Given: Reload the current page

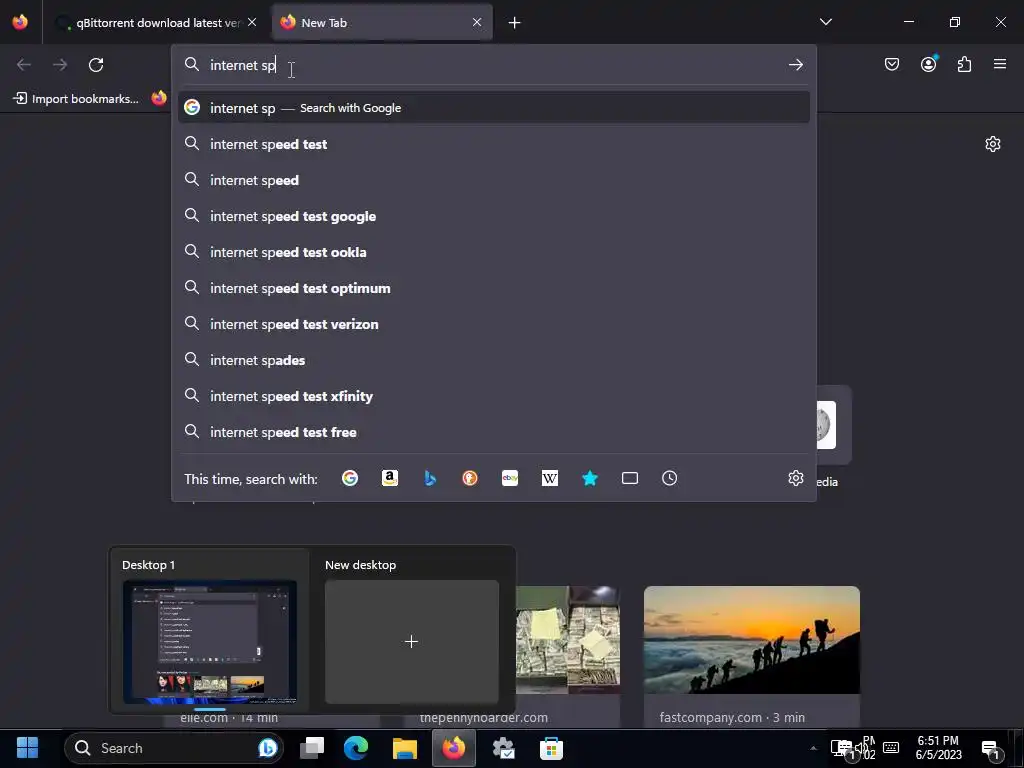Looking at the screenshot, I should (x=96, y=65).
